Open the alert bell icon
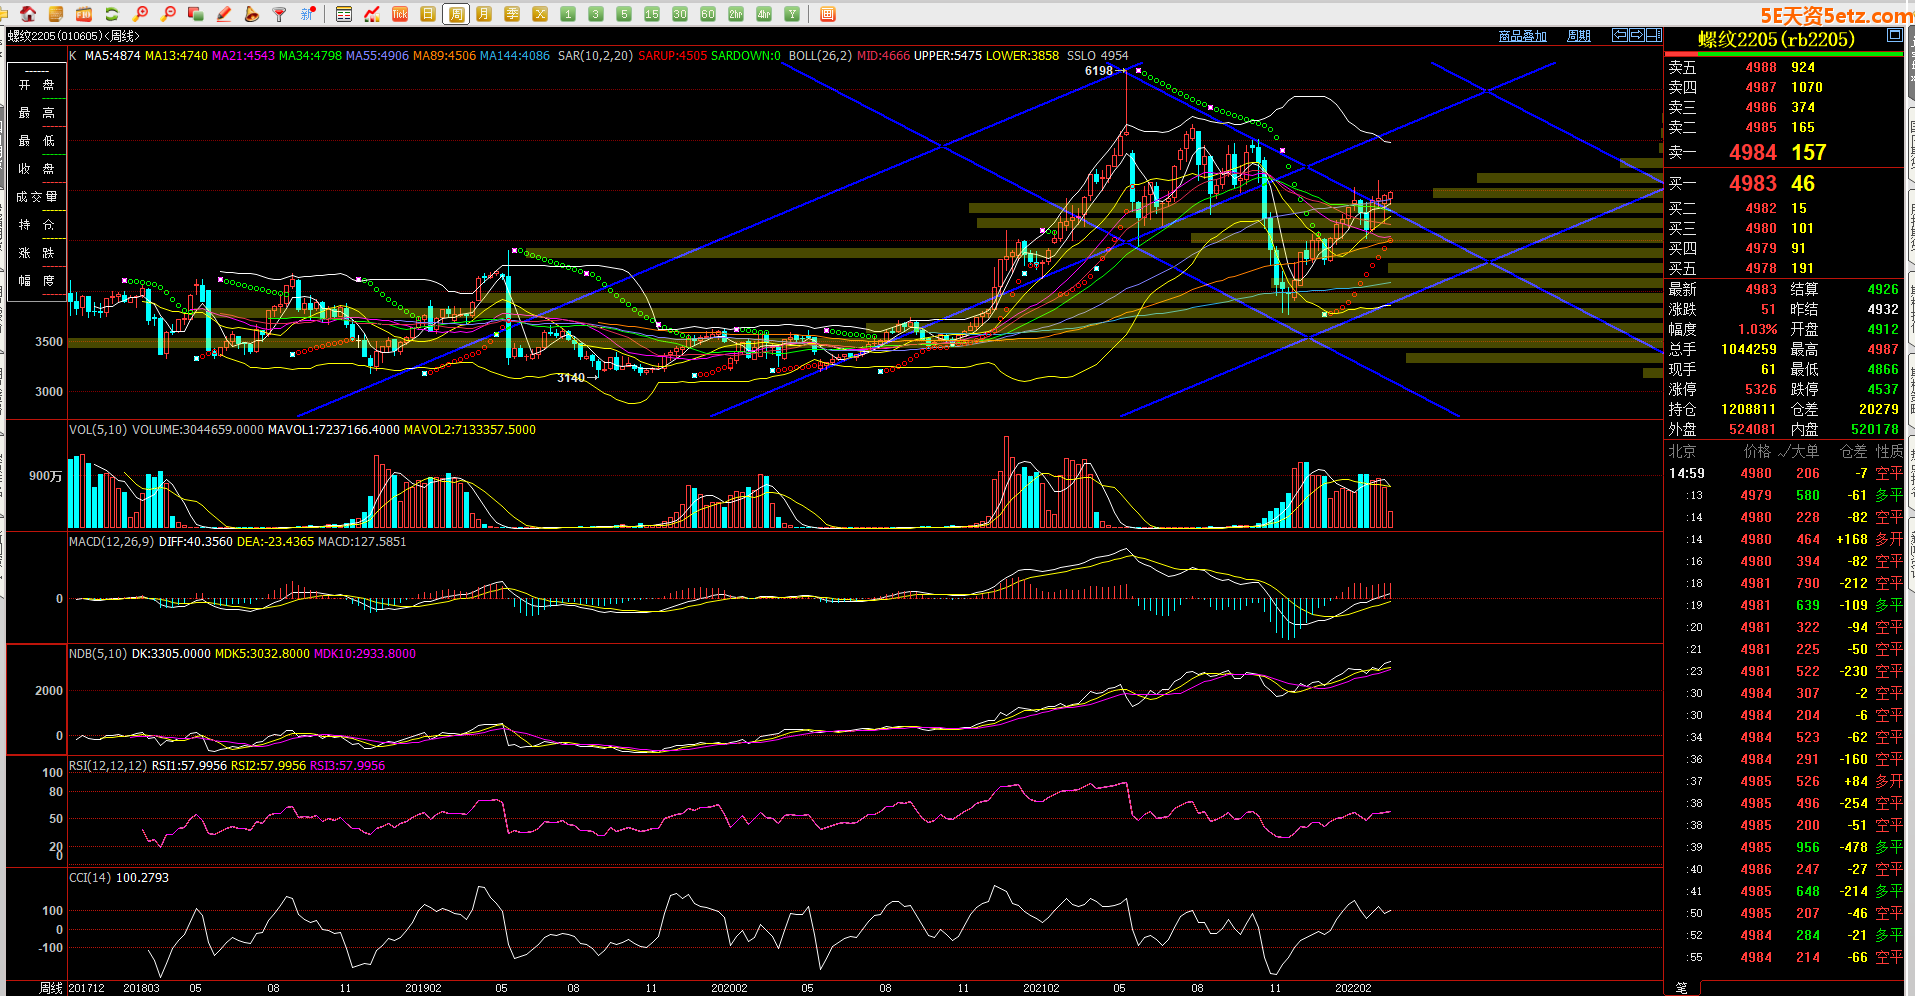 pos(252,14)
